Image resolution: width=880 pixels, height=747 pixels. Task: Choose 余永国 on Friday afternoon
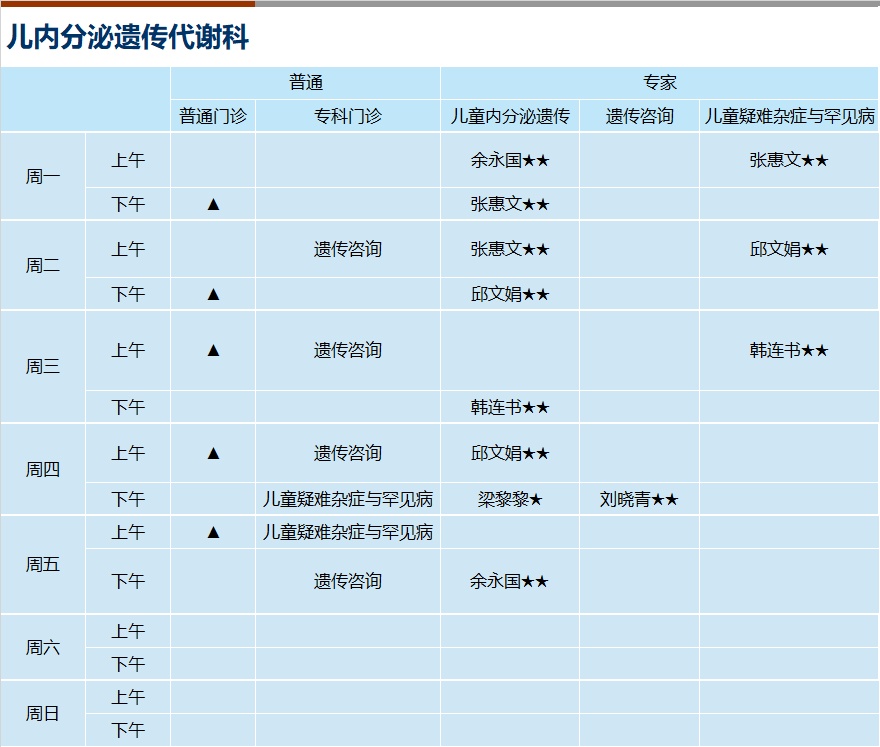(x=509, y=581)
